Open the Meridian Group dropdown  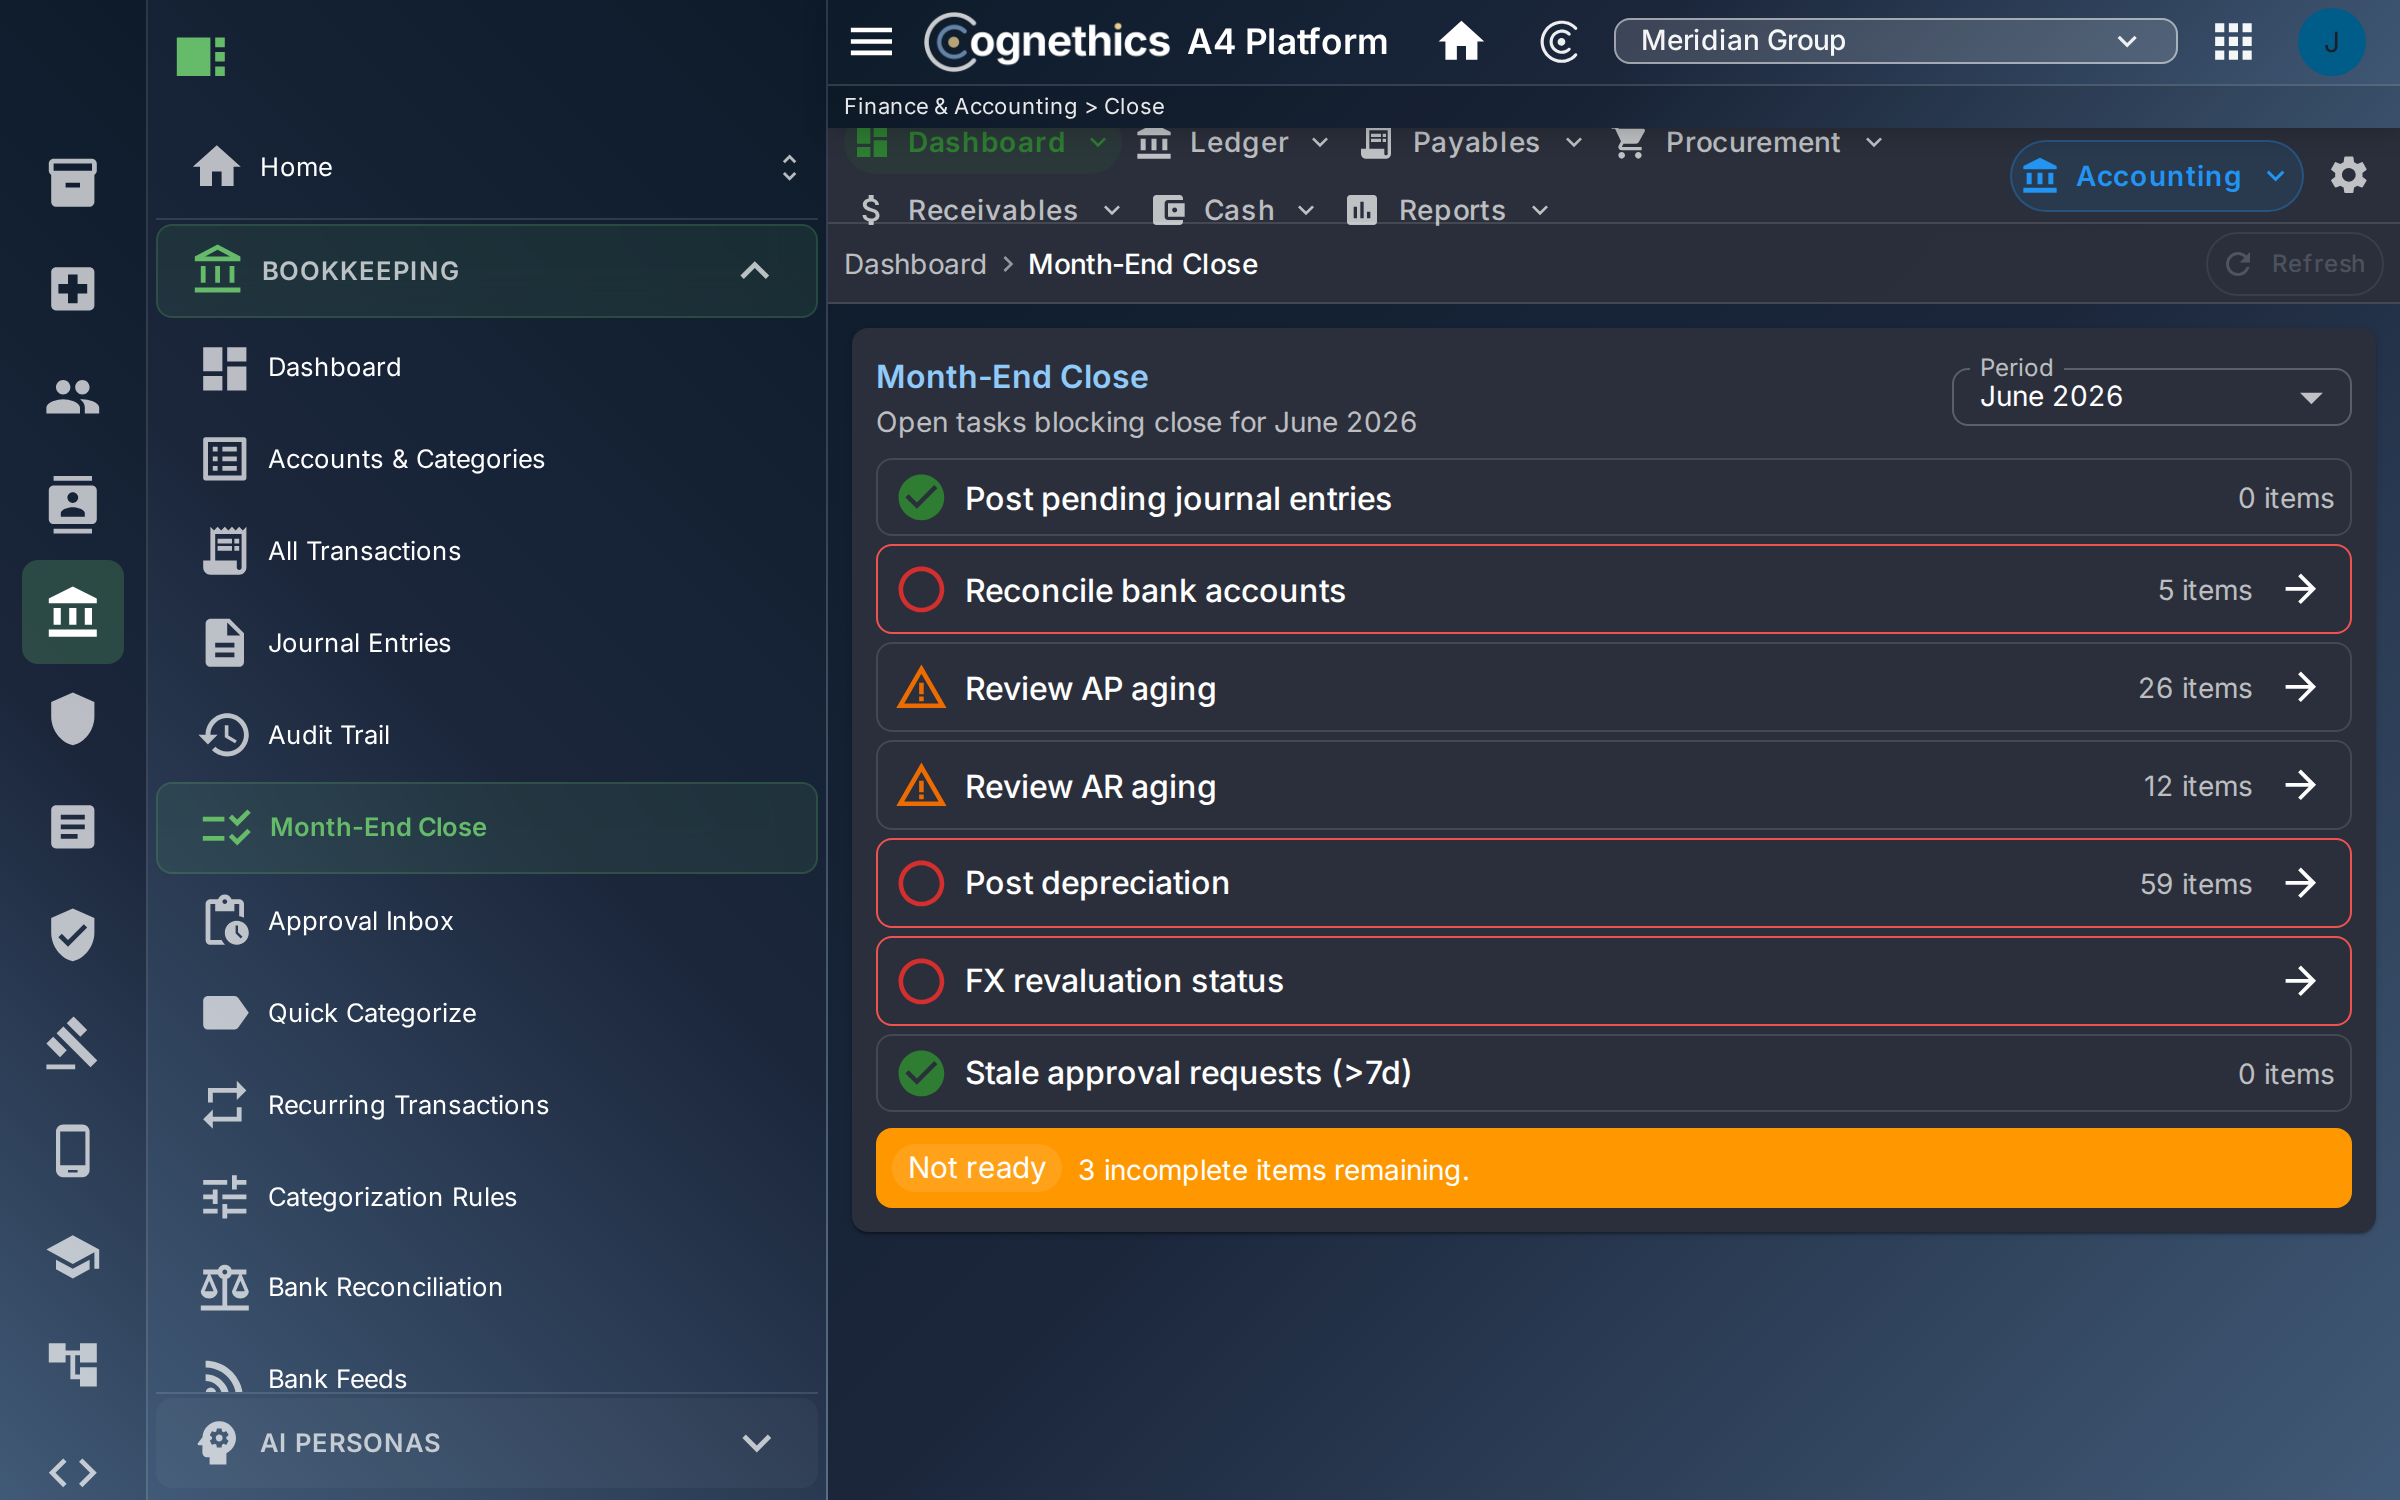pos(1895,41)
